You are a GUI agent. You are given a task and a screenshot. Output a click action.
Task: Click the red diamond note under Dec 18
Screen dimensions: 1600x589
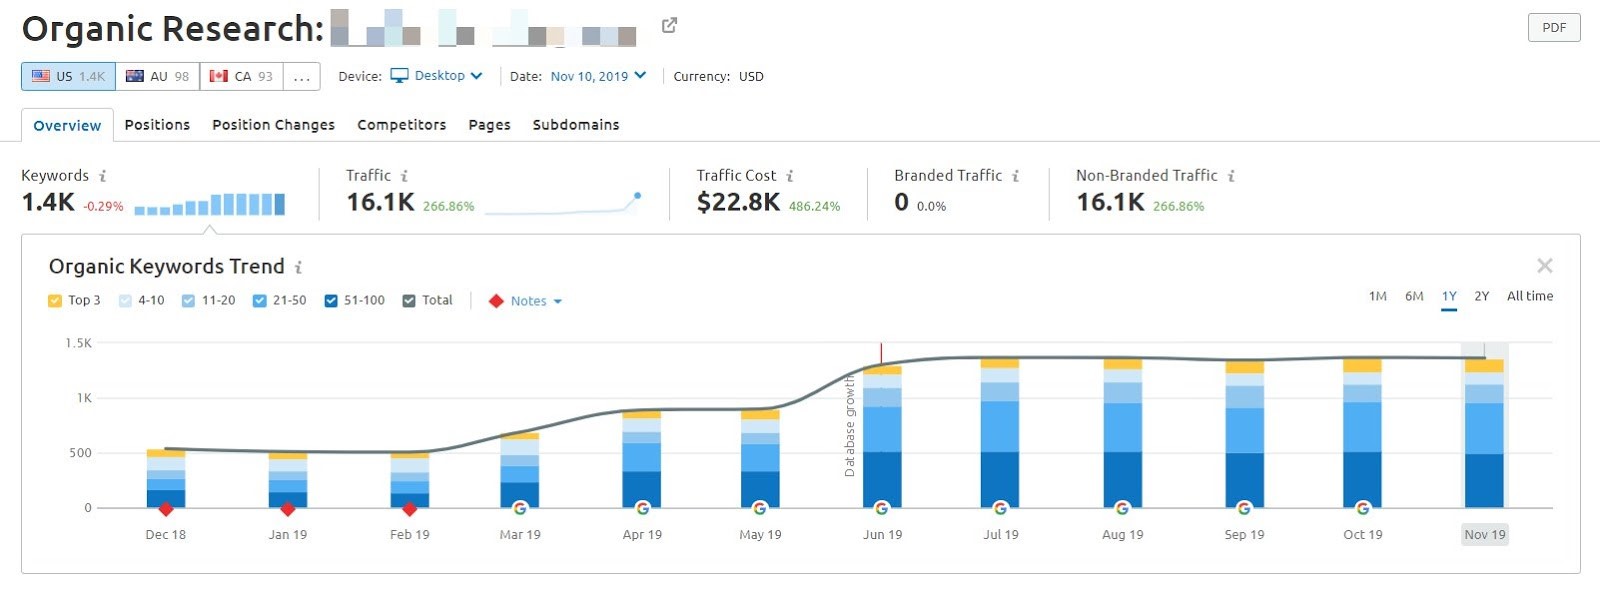click(x=166, y=509)
